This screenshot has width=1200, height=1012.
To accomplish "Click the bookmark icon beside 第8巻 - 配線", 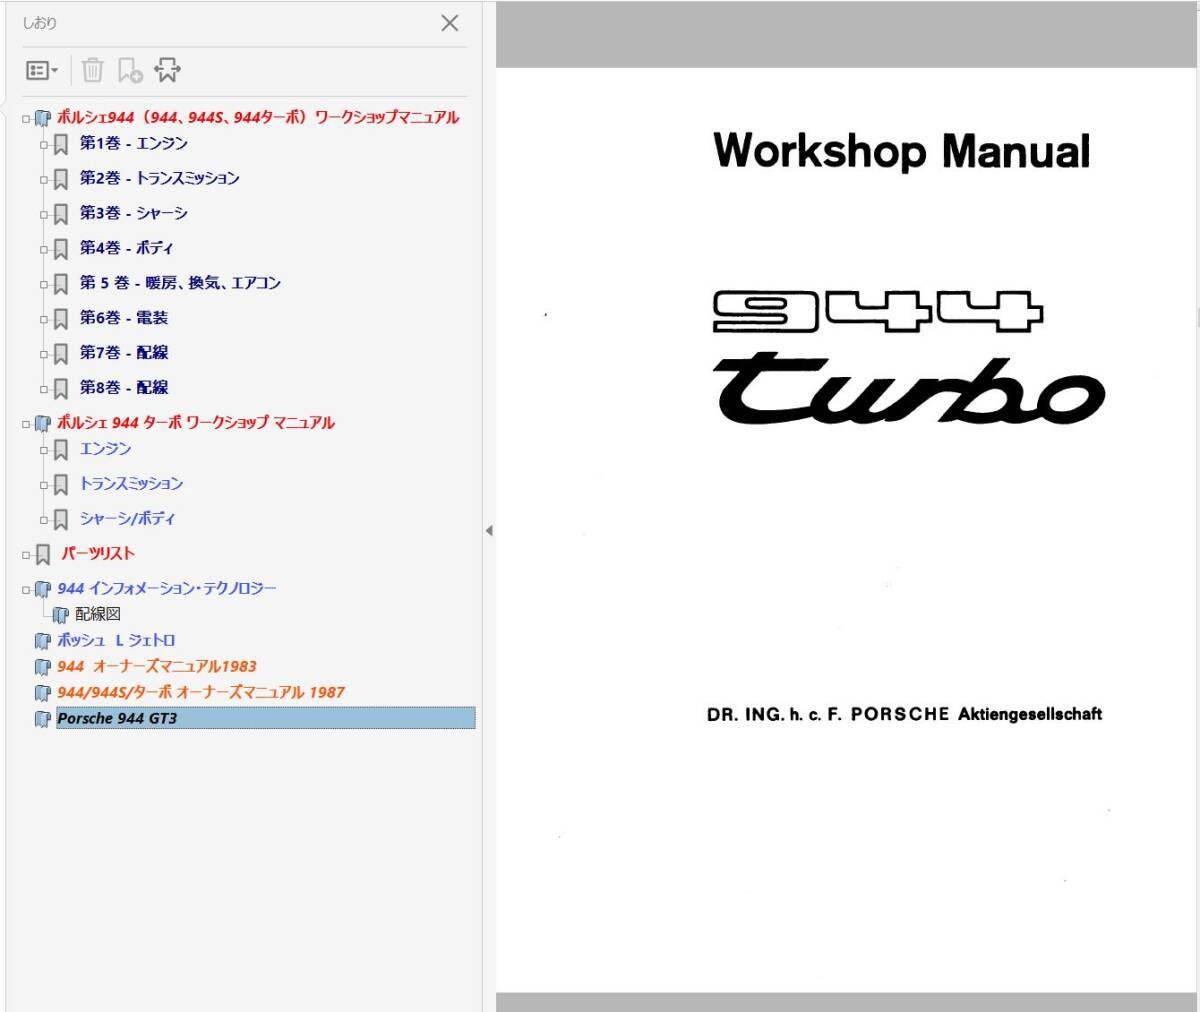I will tap(61, 388).
